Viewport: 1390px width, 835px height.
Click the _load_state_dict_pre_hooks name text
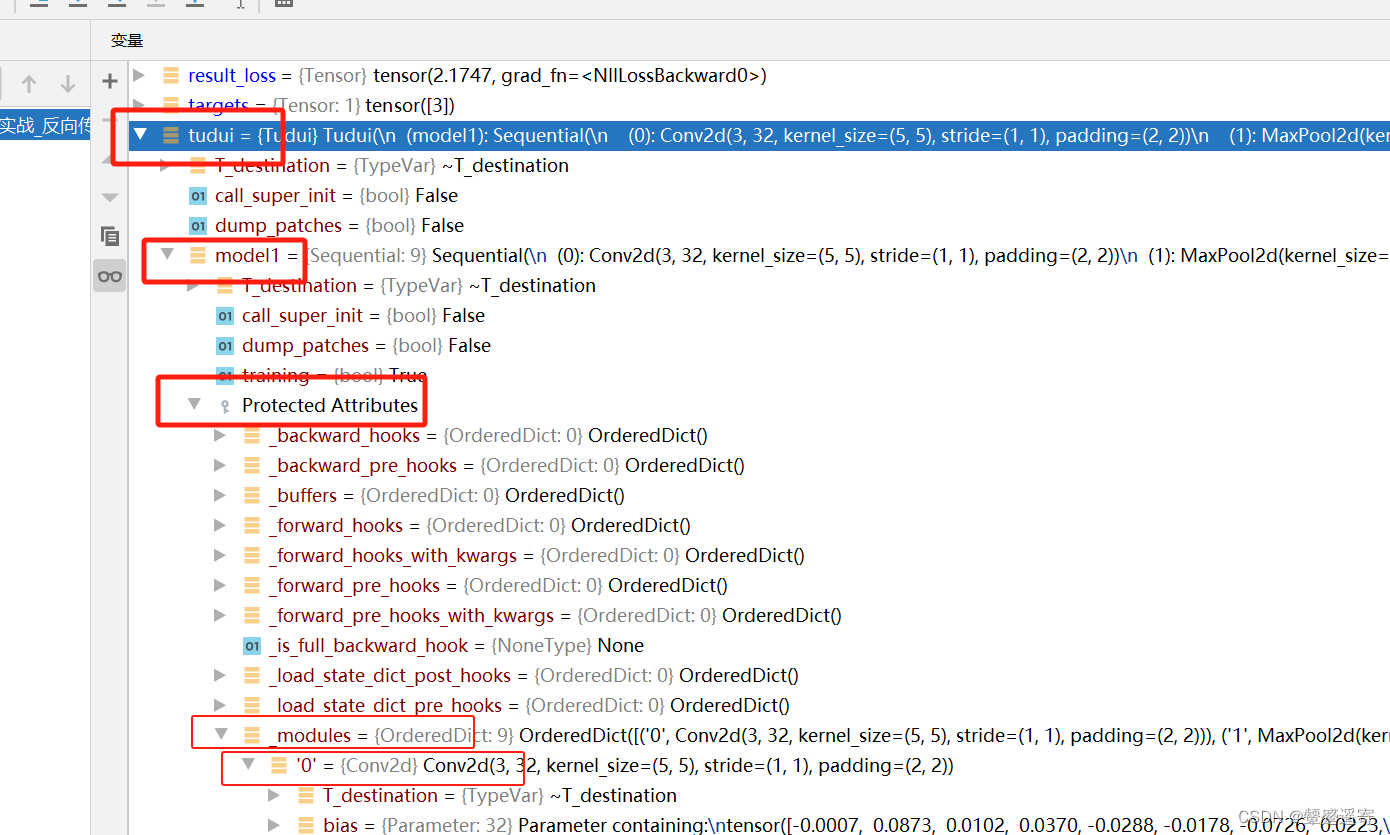(x=385, y=706)
